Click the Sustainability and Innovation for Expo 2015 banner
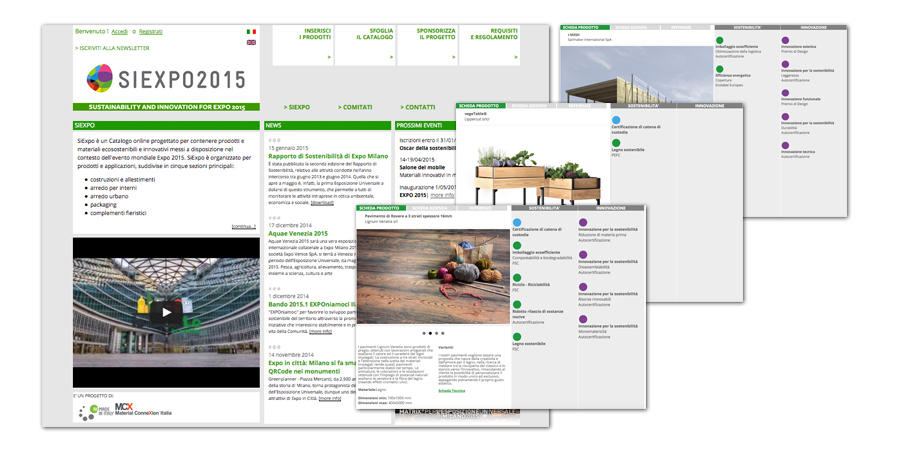Image resolution: width=900 pixels, height=450 pixels. point(166,107)
